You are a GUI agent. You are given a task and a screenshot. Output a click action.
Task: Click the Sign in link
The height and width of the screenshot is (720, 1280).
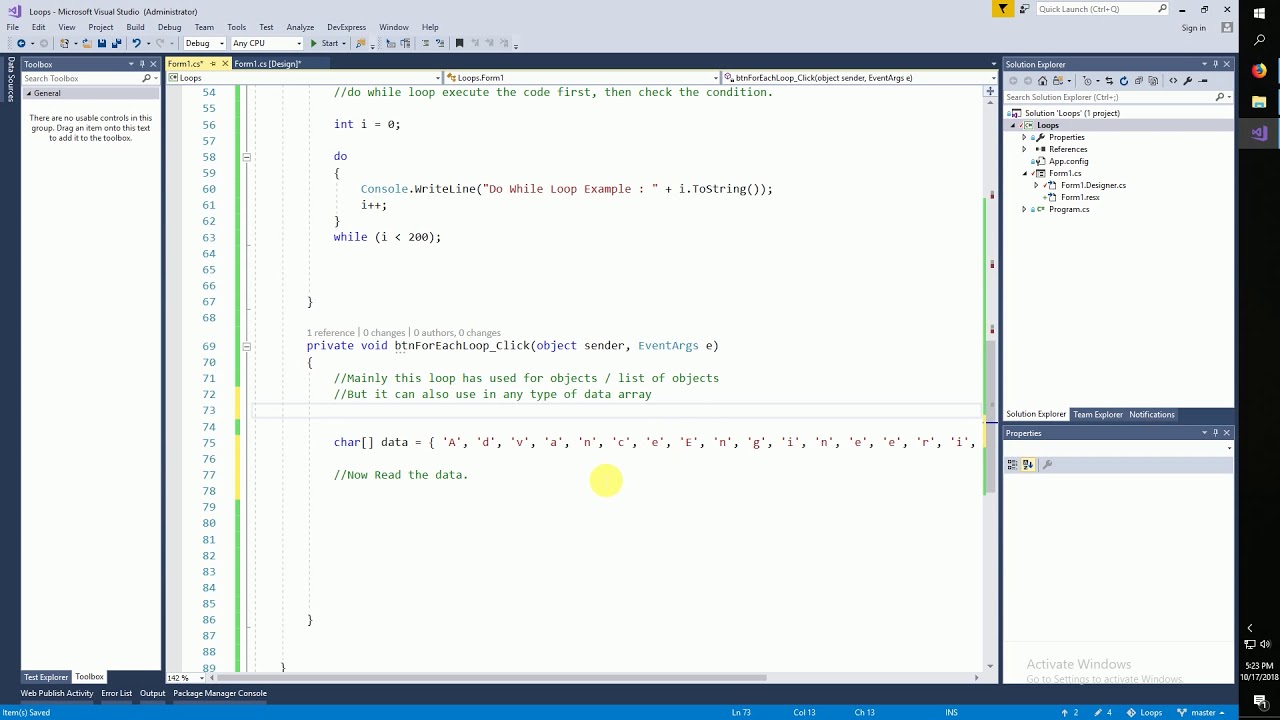pos(1194,27)
